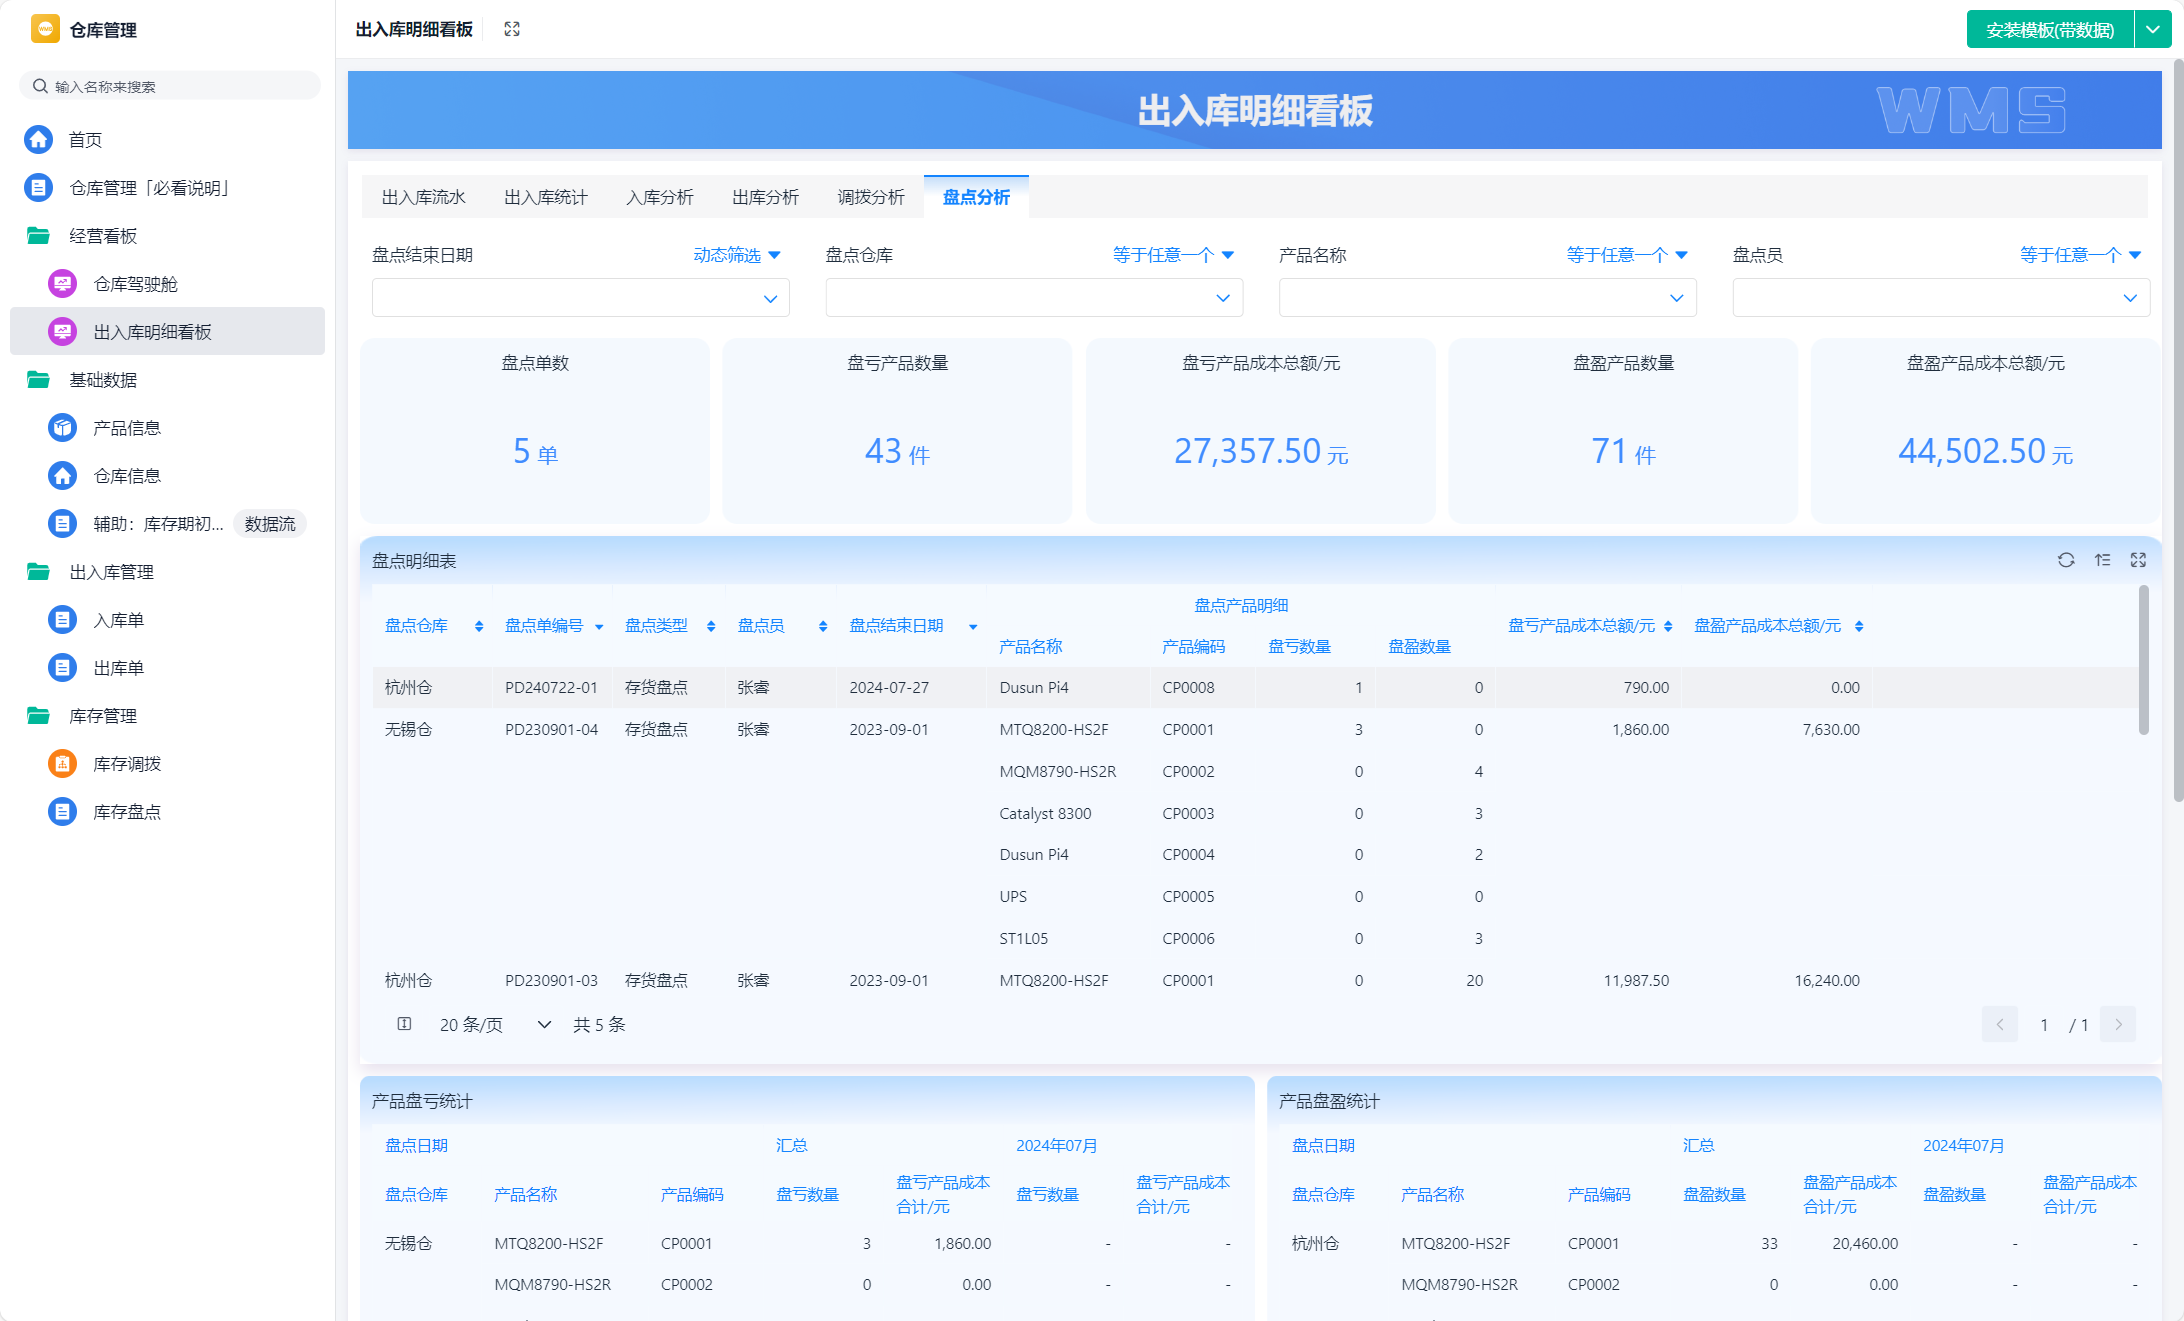Image resolution: width=2184 pixels, height=1321 pixels.
Task: Sort the table by 盘点仓库 column
Action: click(x=479, y=626)
